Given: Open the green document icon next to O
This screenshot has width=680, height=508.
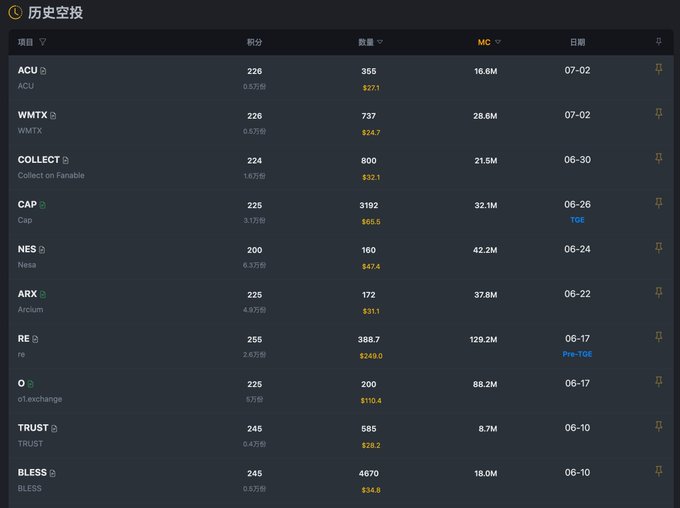Looking at the screenshot, I should click(30, 384).
